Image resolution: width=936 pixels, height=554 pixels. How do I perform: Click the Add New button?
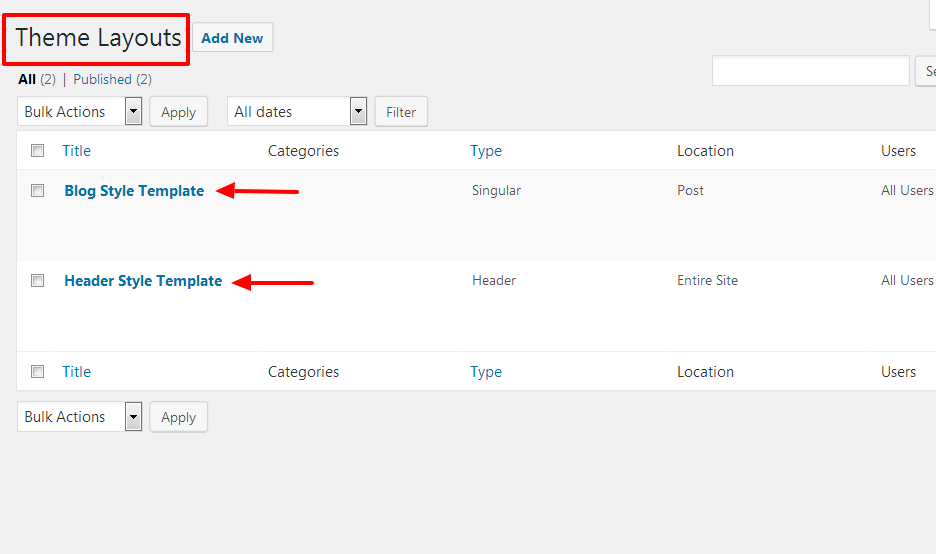(232, 38)
